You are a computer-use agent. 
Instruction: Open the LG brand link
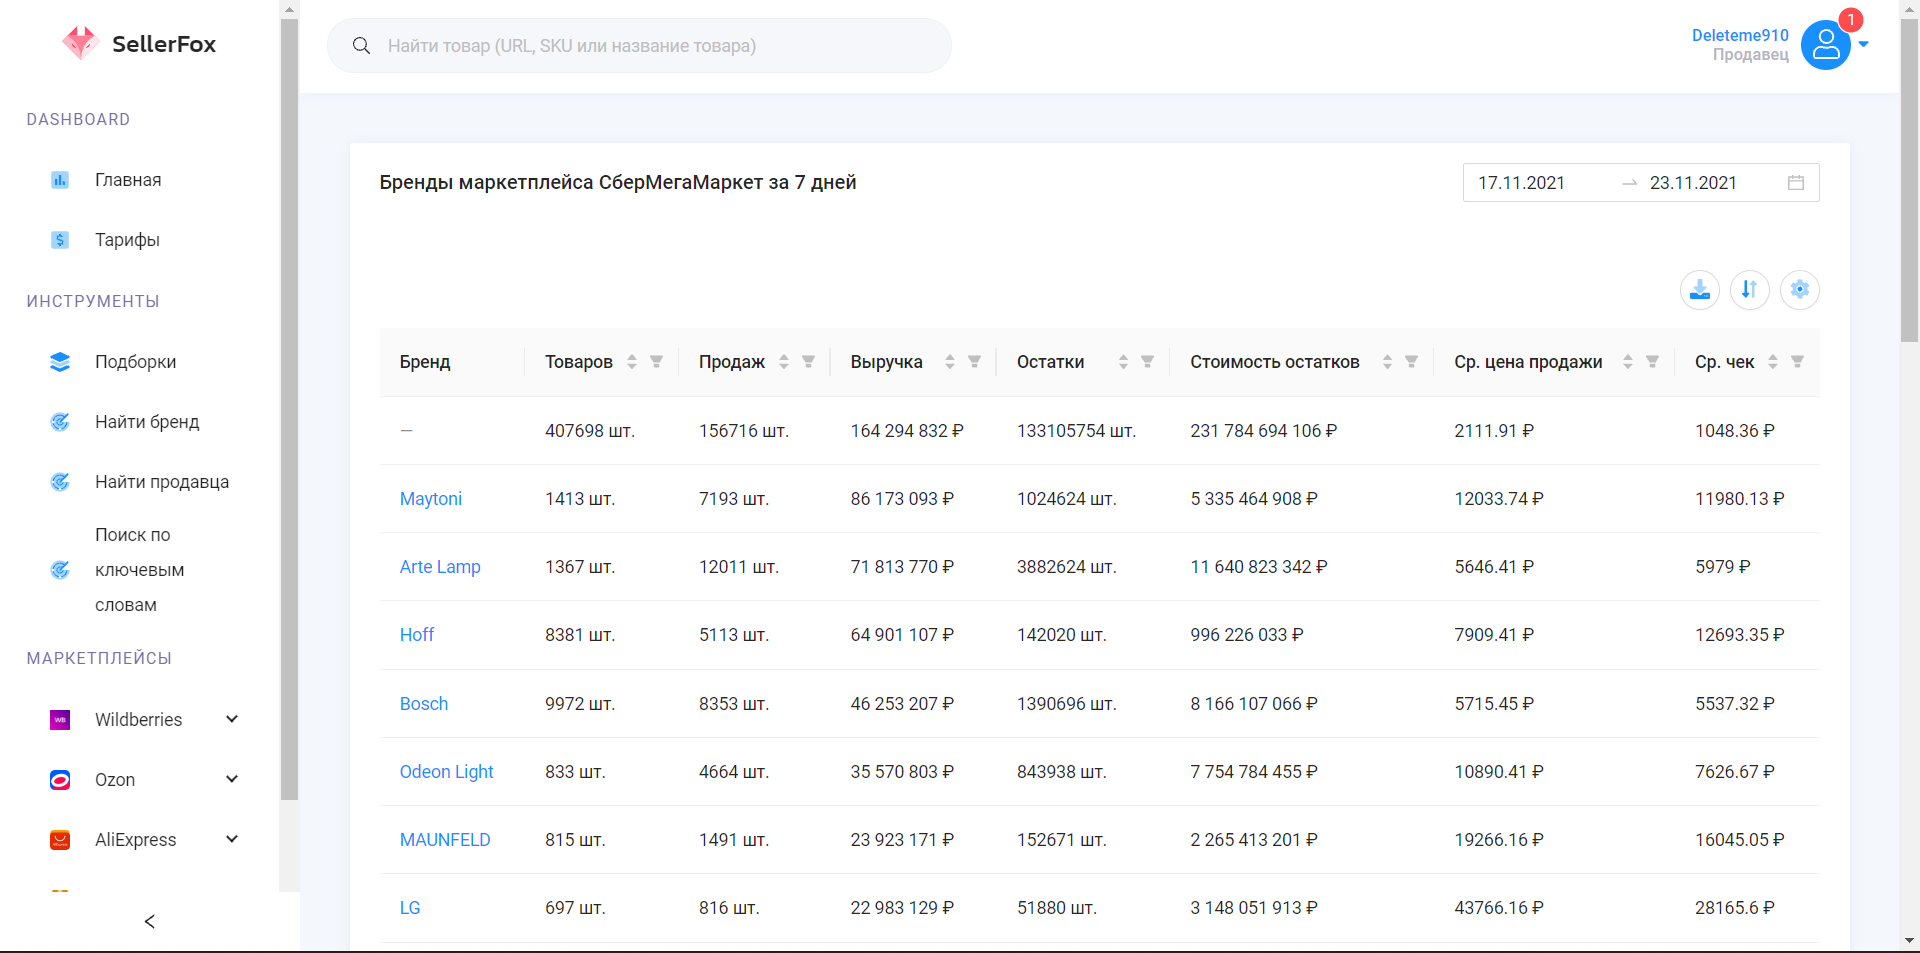(410, 908)
